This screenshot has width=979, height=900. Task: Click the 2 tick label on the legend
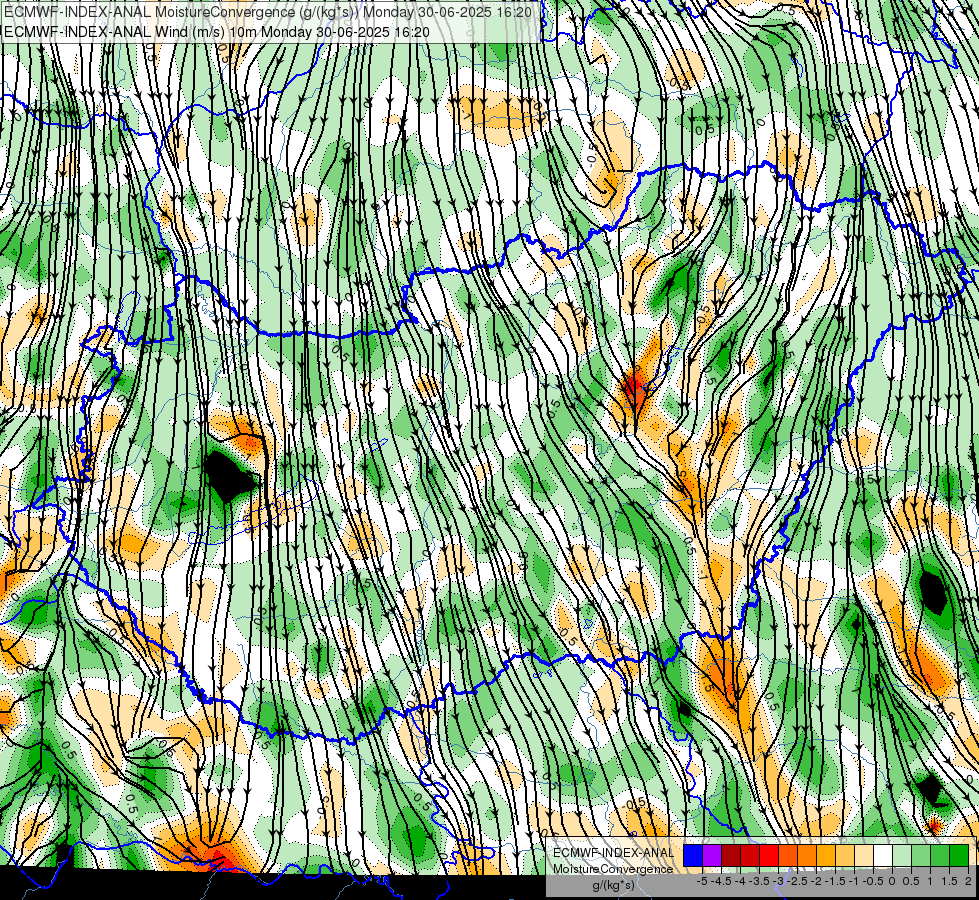click(x=968, y=881)
